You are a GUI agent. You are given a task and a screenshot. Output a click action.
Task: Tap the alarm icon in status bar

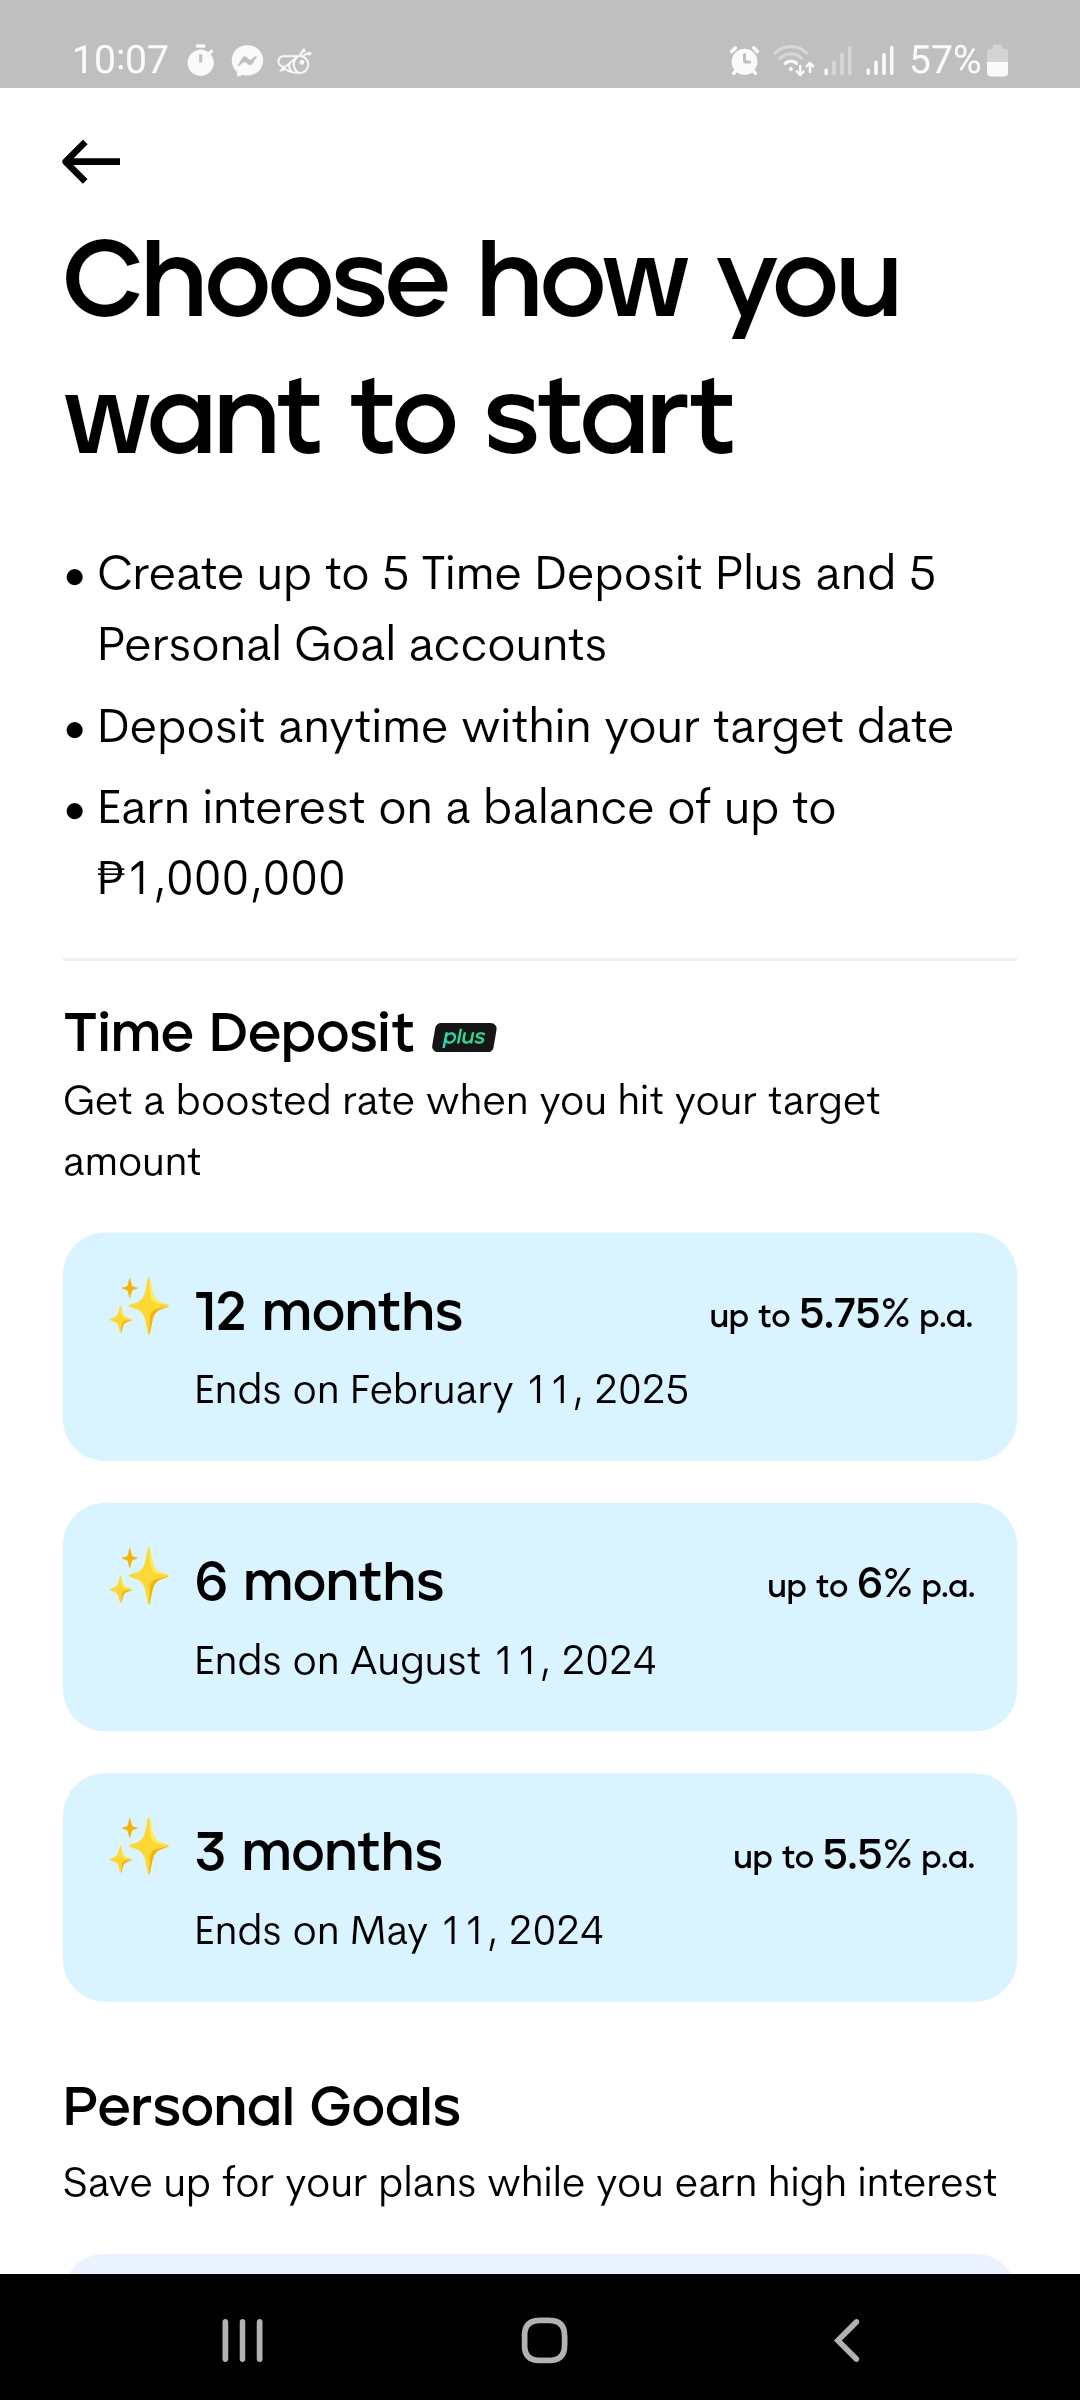coord(744,61)
